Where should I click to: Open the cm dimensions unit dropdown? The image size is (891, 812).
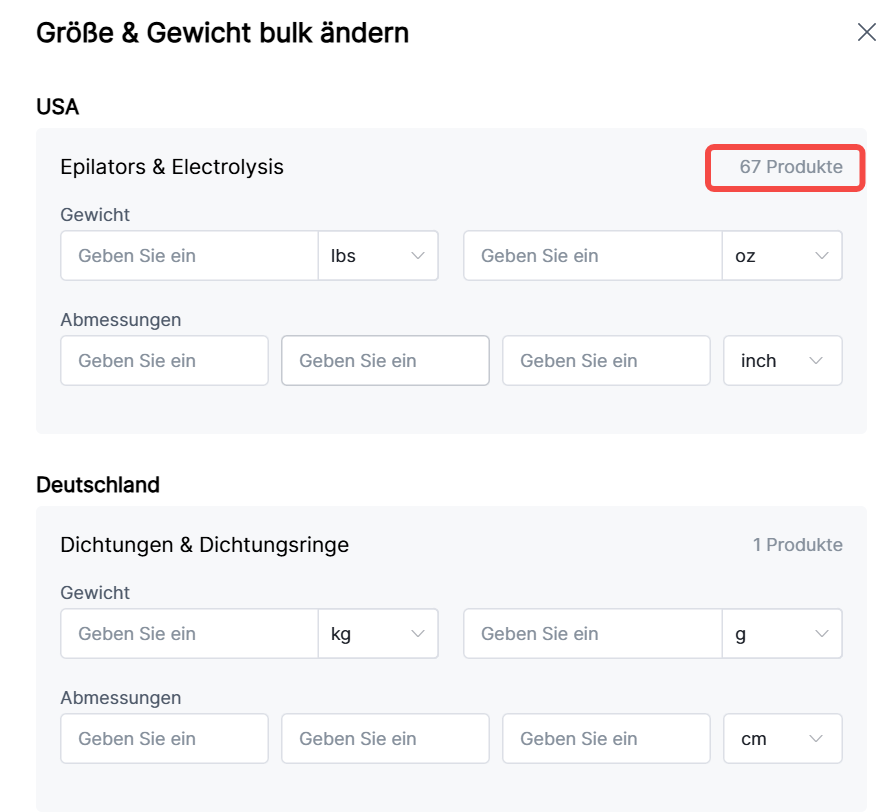pyautogui.click(x=782, y=739)
